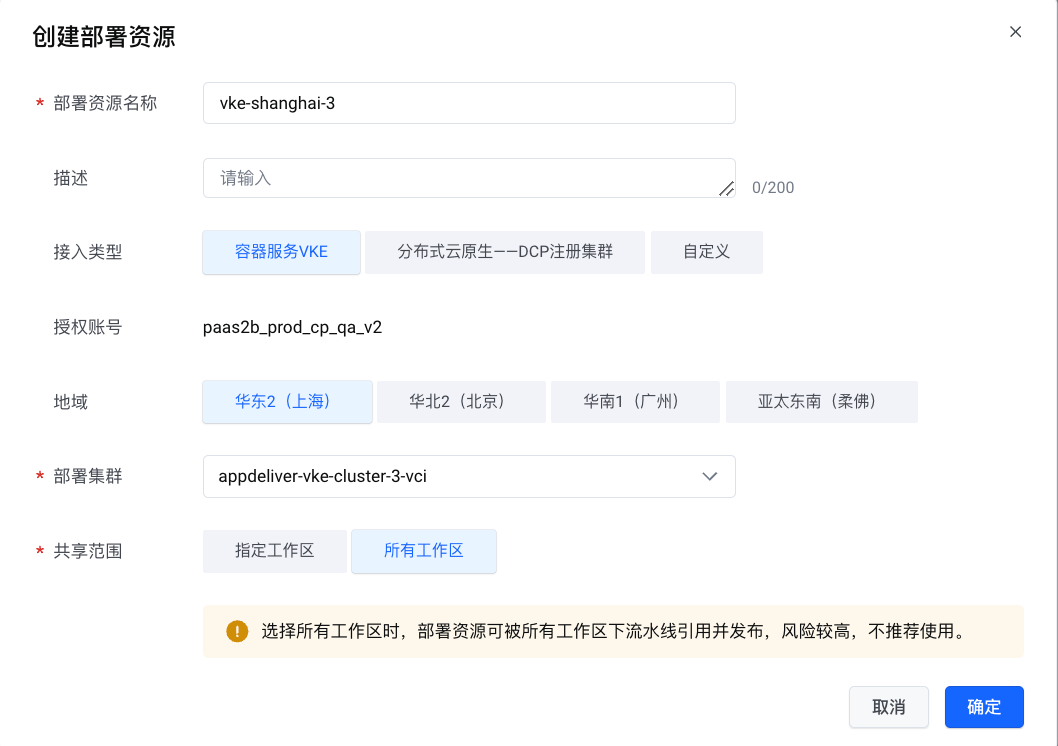Switch region to 华北2（北京）
Screen dimensions: 1058x746
461,402
